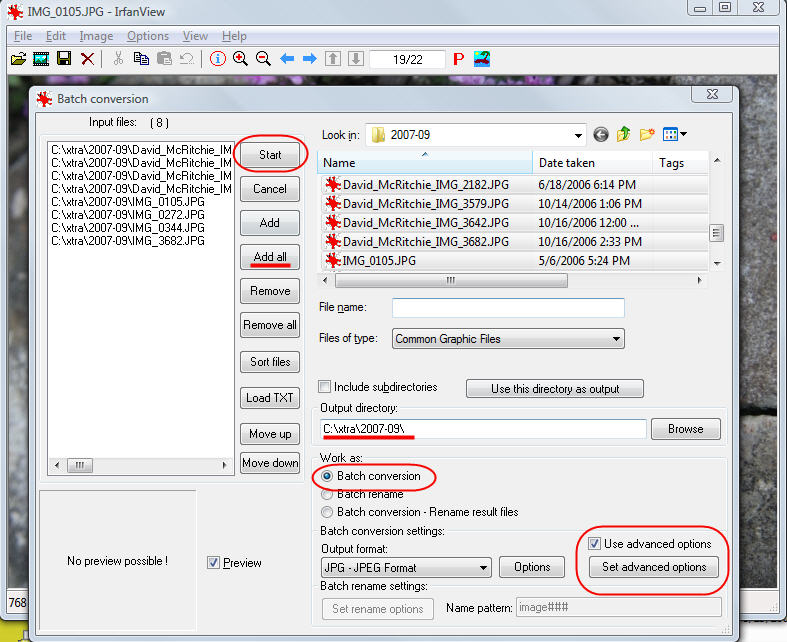The image size is (787, 642).
Task: Open the File menu
Action: pyautogui.click(x=23, y=36)
